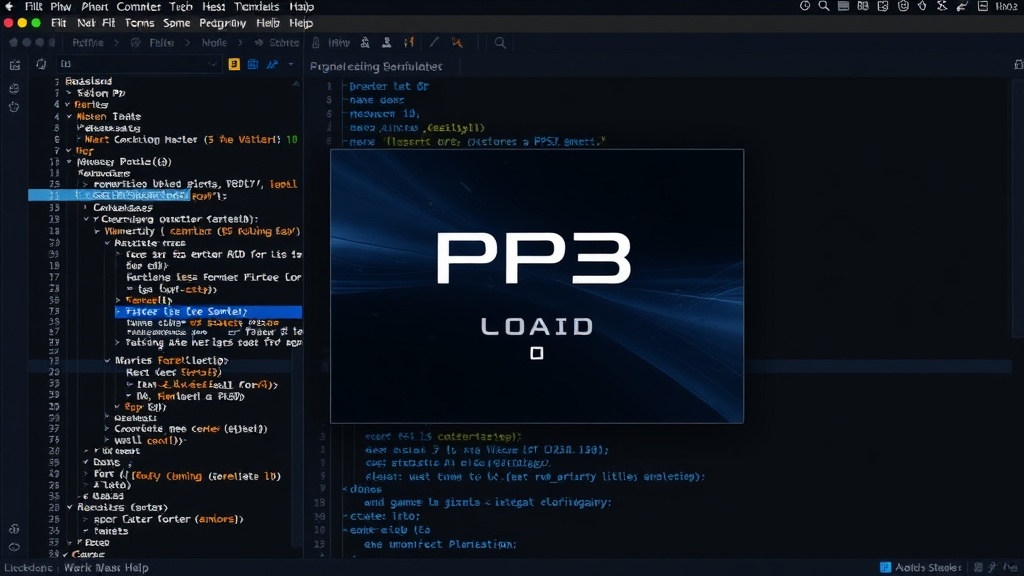Click the 'Rcfllye' breadcrumb item

coord(88,42)
